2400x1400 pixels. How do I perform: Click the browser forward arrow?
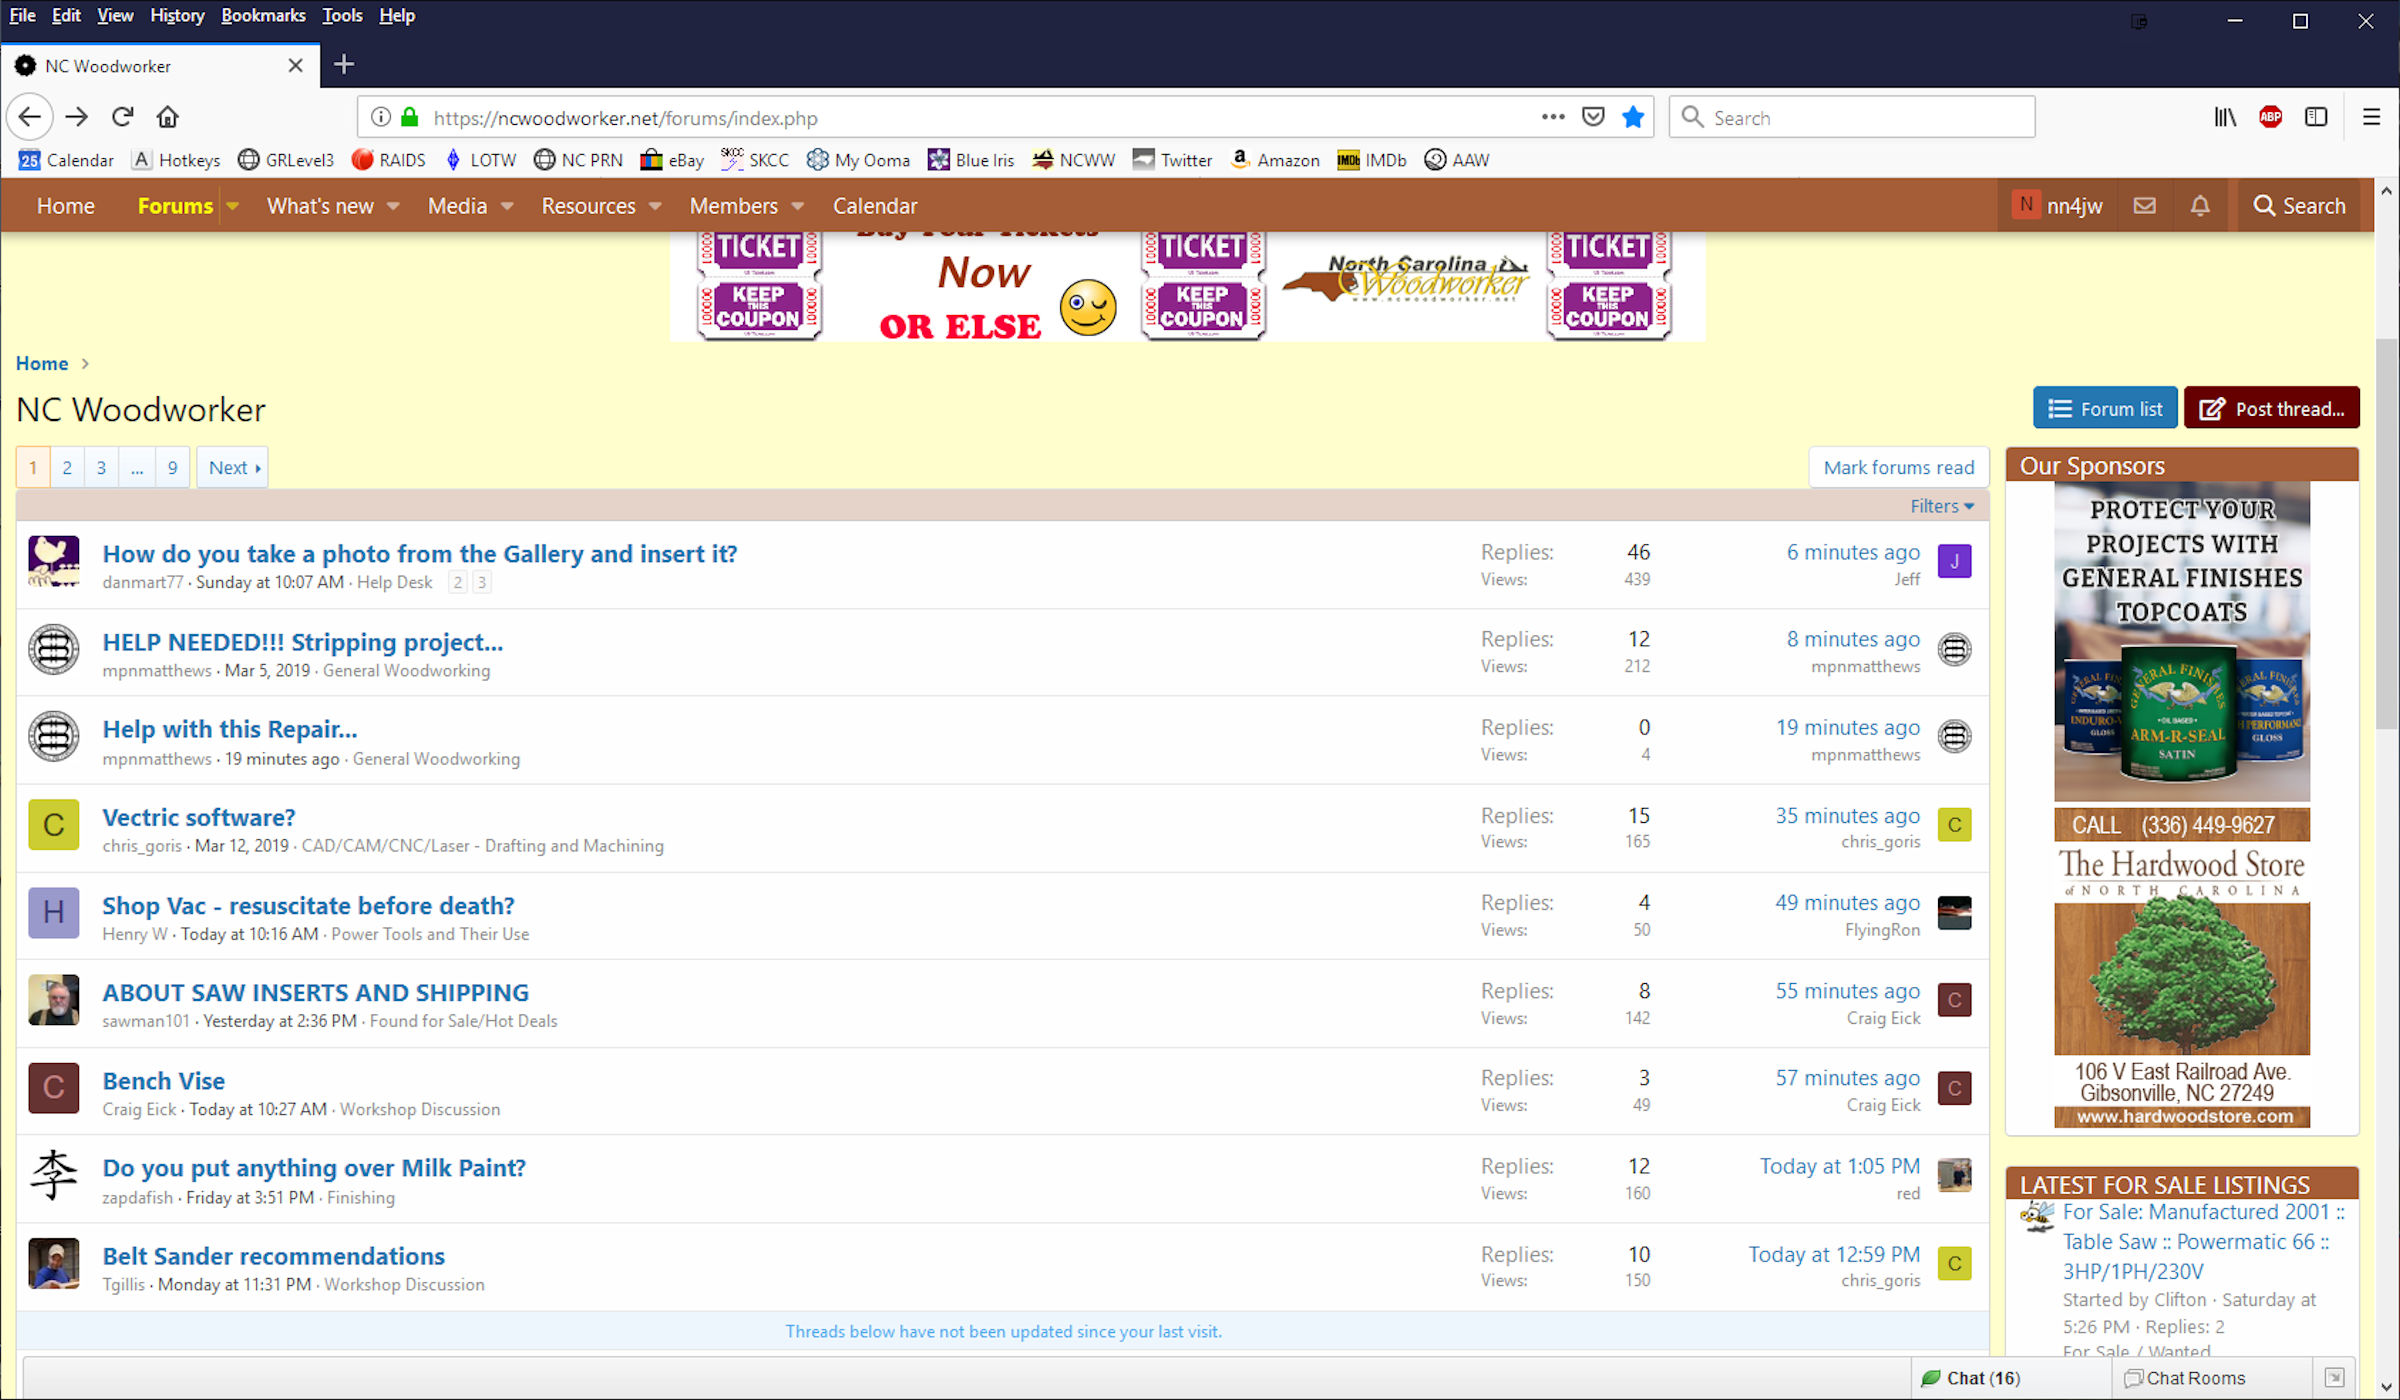(x=77, y=117)
